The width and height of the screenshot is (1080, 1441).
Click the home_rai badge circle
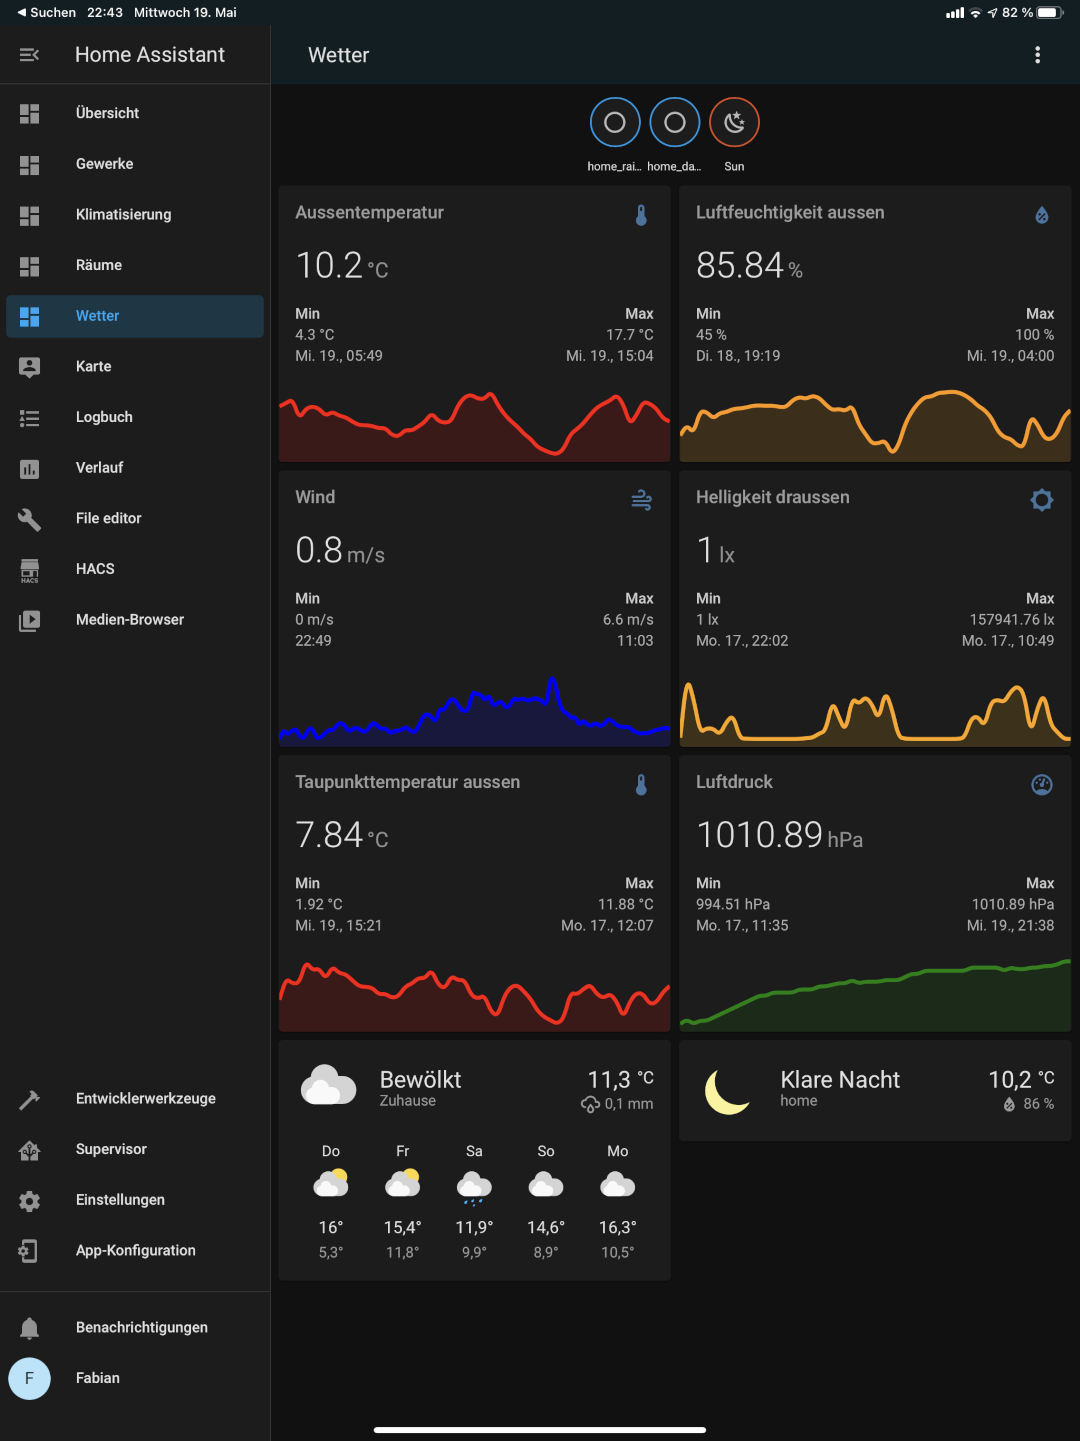615,123
